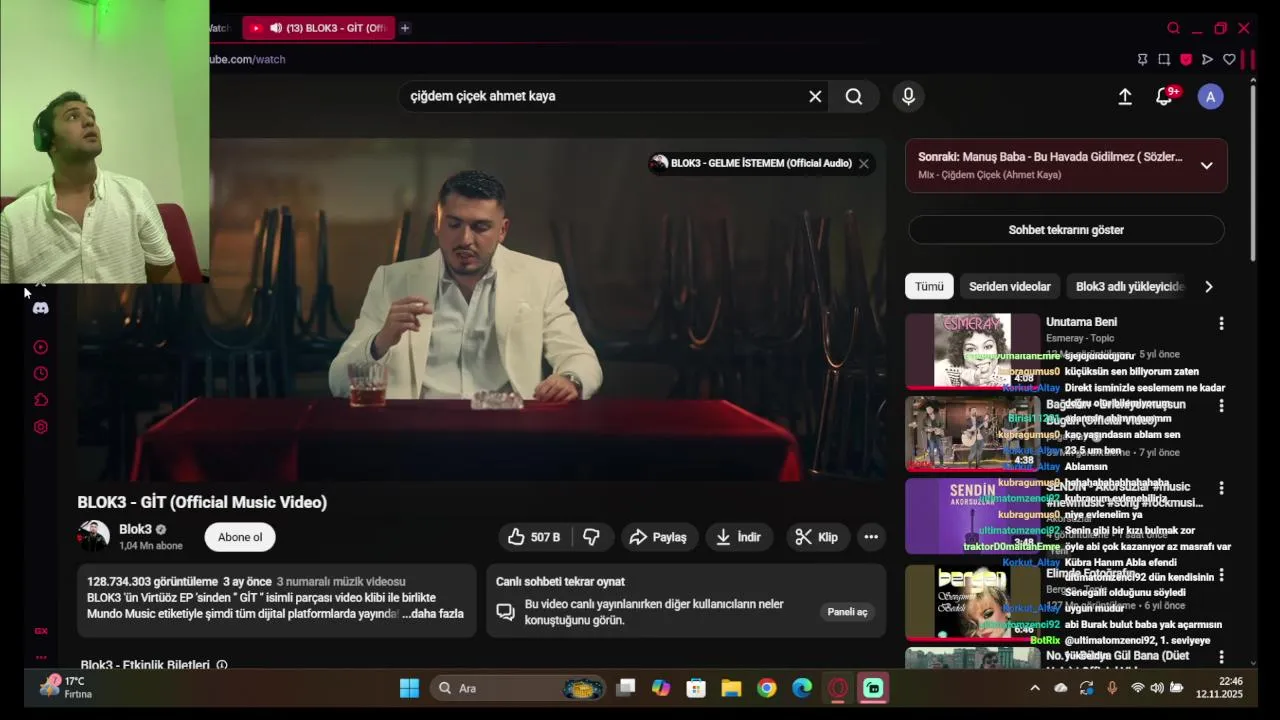Open Extensions from the cube sidebar icon
The height and width of the screenshot is (720, 1280).
coord(40,400)
